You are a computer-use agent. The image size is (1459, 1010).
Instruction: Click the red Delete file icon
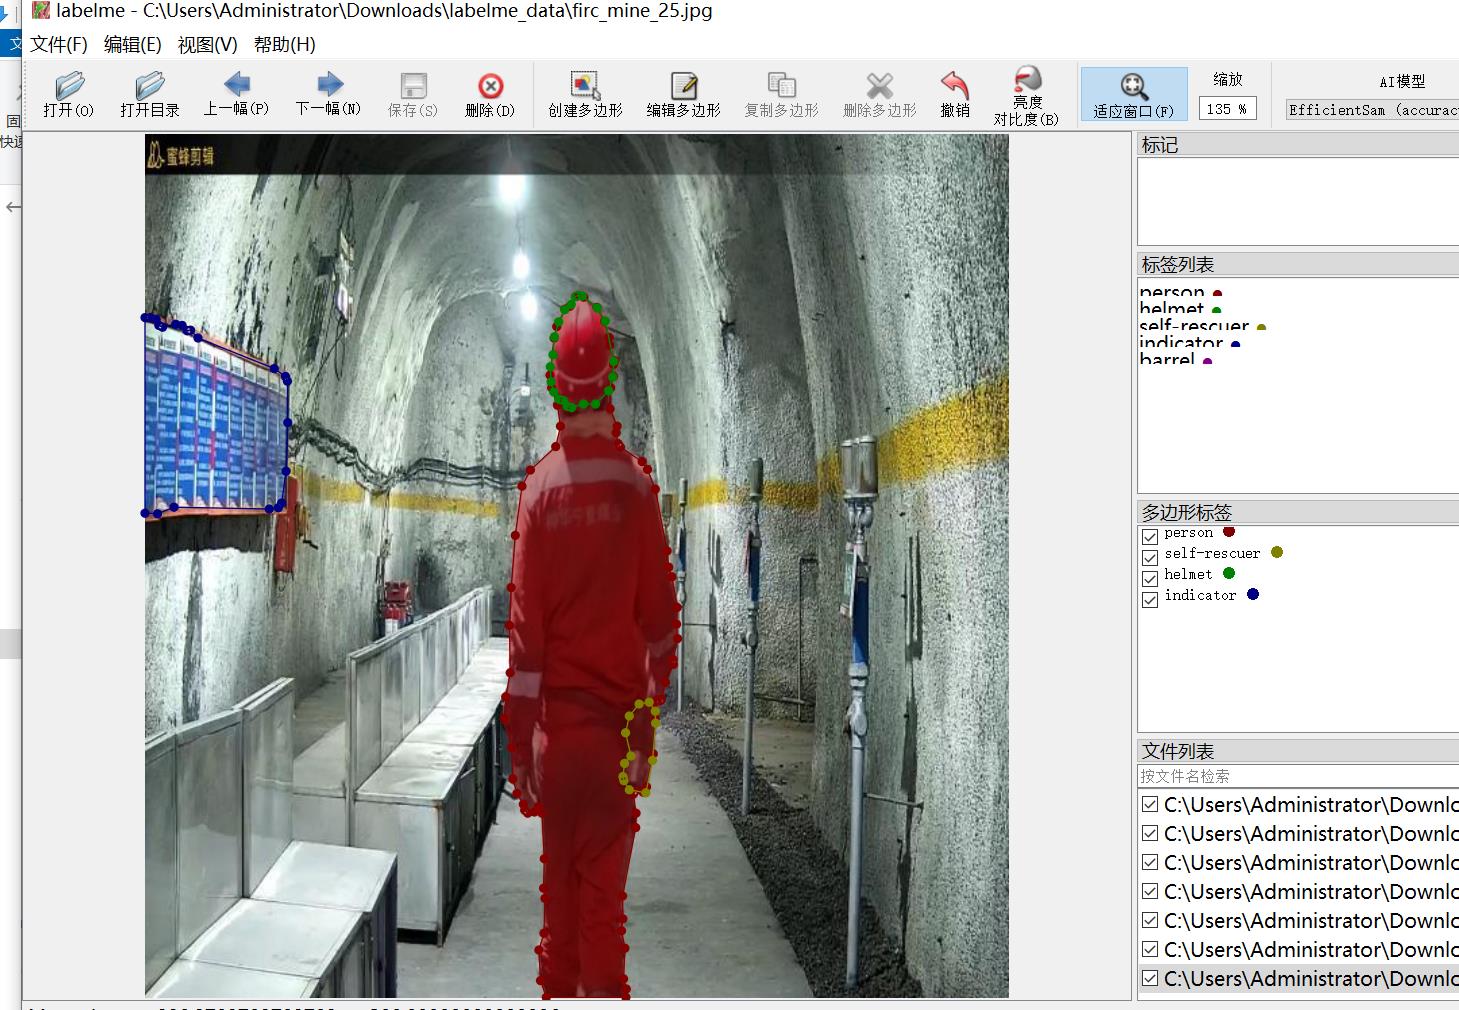[x=489, y=94]
